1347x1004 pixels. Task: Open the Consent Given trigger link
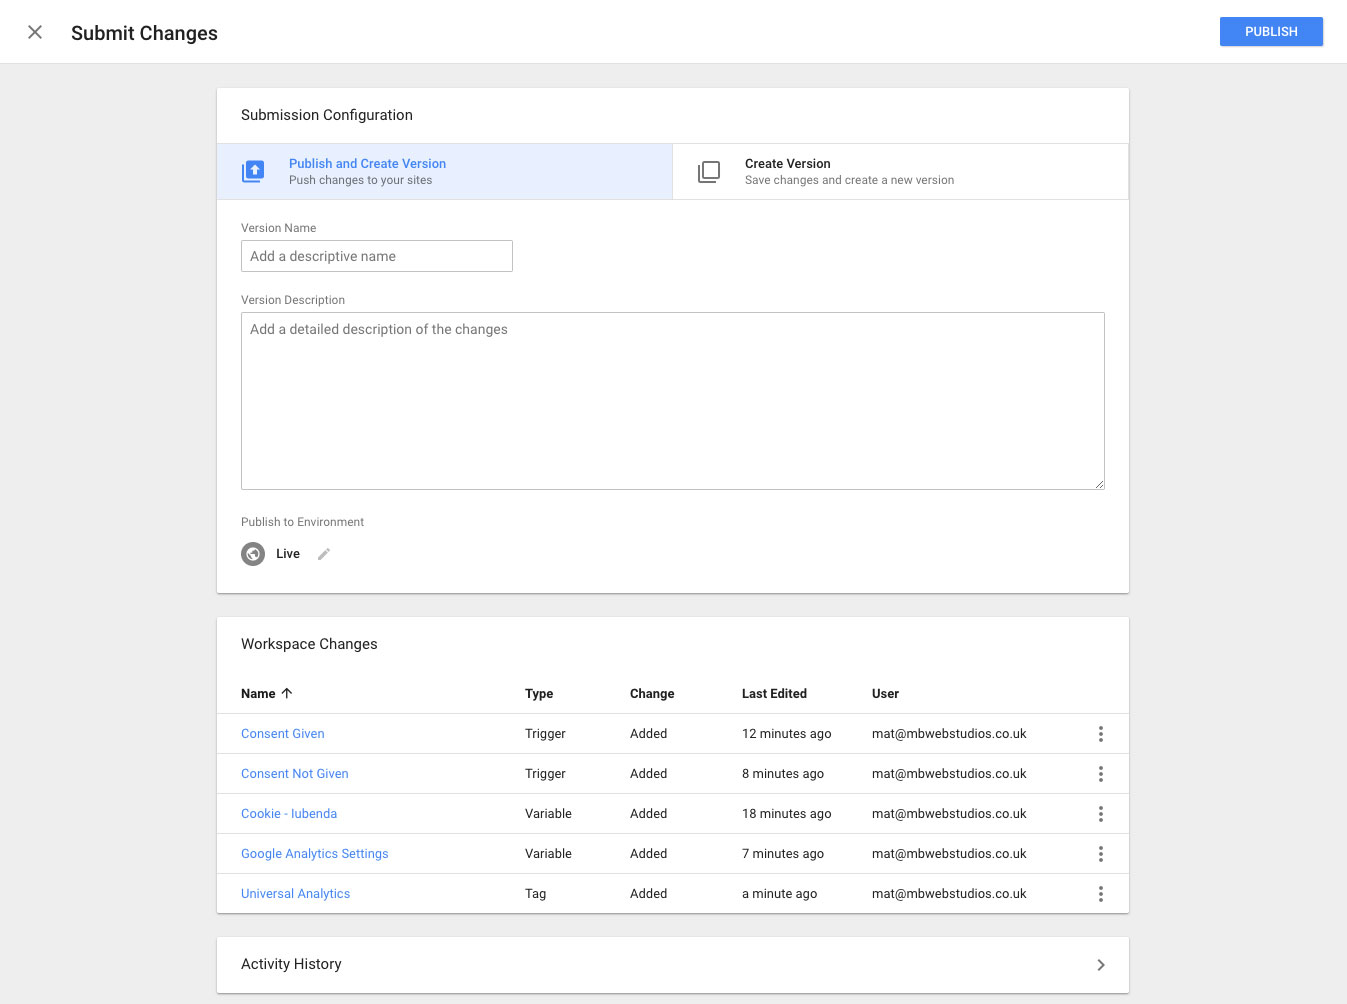[283, 734]
